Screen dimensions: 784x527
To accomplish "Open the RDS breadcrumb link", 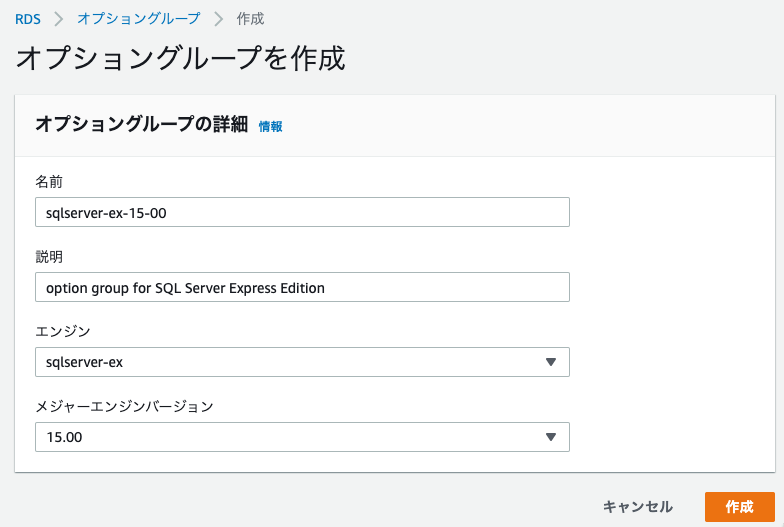I will pos(28,19).
